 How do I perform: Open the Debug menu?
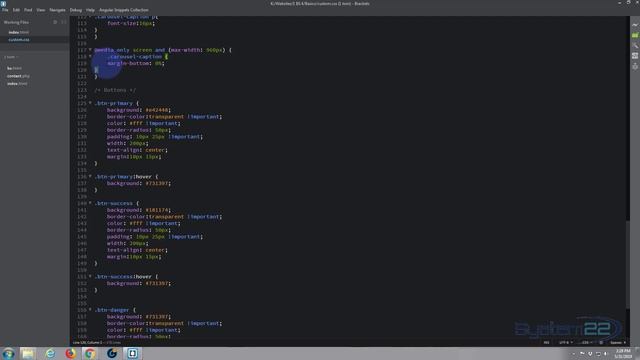76,10
